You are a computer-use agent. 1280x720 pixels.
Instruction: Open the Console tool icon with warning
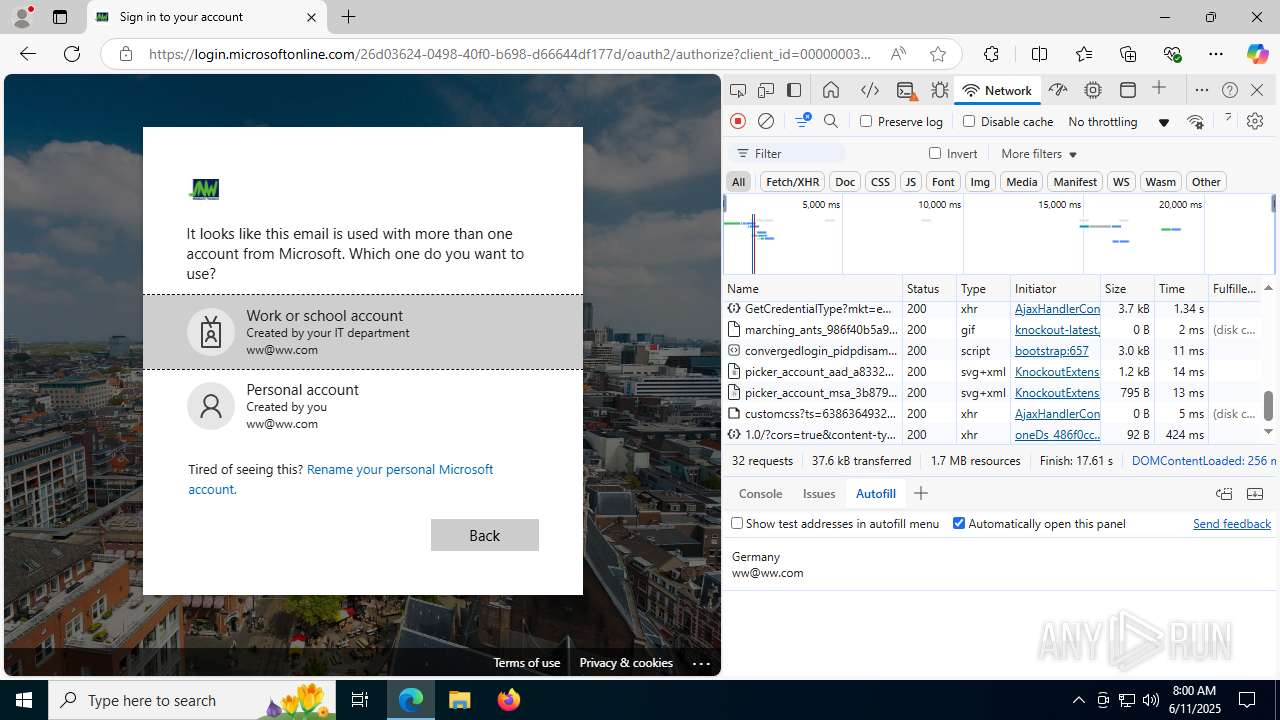tap(906, 90)
